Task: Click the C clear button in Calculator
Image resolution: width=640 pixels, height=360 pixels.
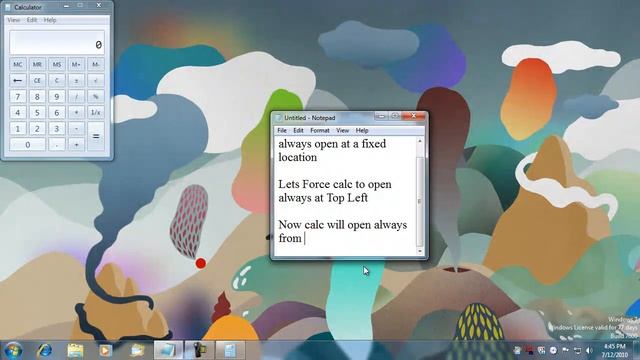Action: (57, 80)
